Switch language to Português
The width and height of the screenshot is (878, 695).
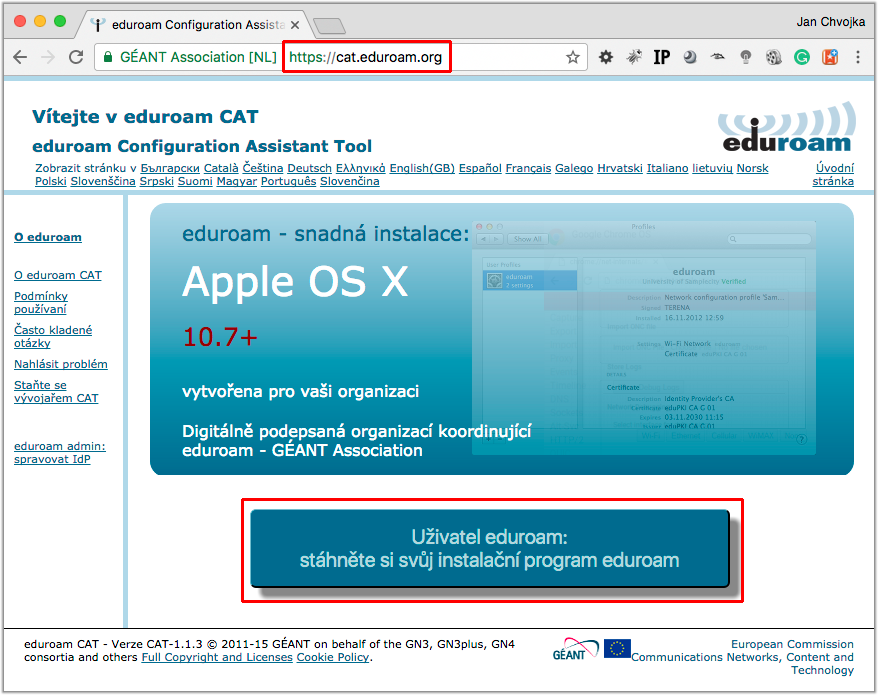tap(288, 181)
